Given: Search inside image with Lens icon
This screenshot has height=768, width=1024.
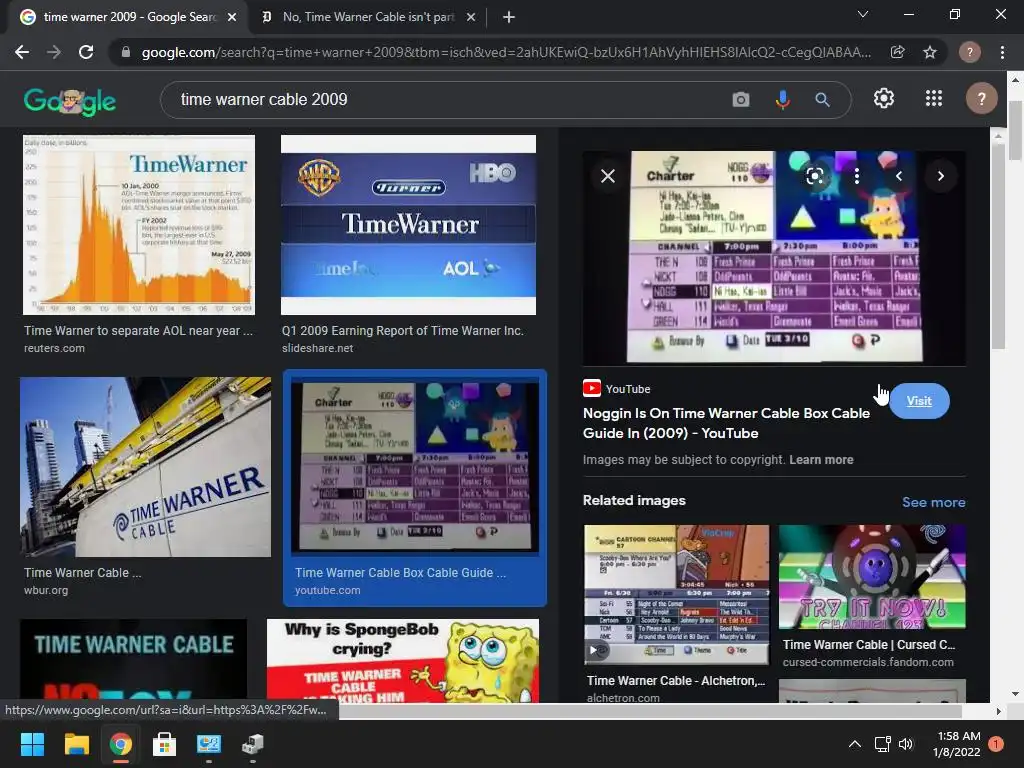Looking at the screenshot, I should tap(814, 176).
